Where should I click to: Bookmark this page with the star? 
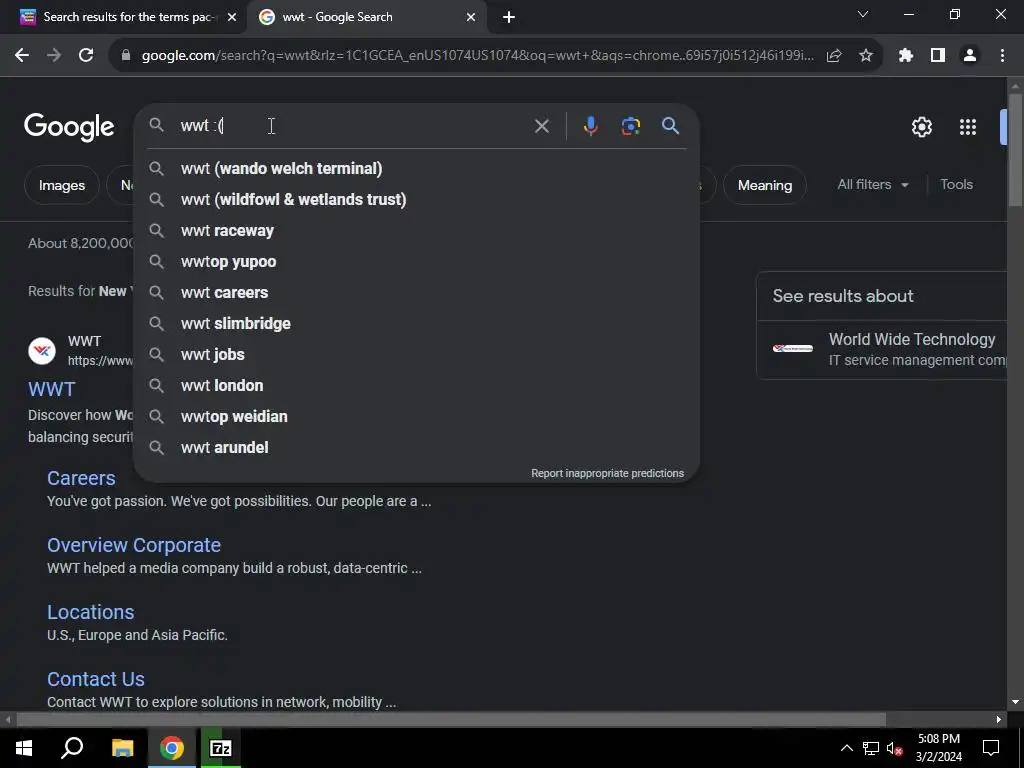point(866,56)
